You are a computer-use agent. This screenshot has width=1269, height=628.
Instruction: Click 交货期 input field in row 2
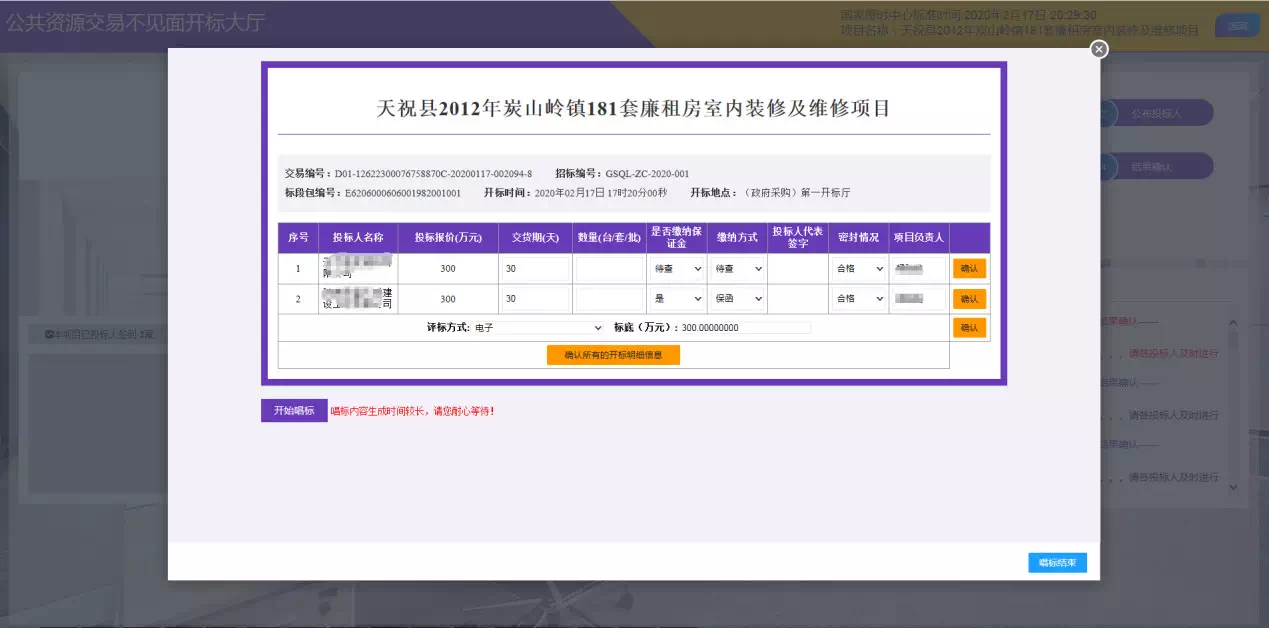coord(535,299)
